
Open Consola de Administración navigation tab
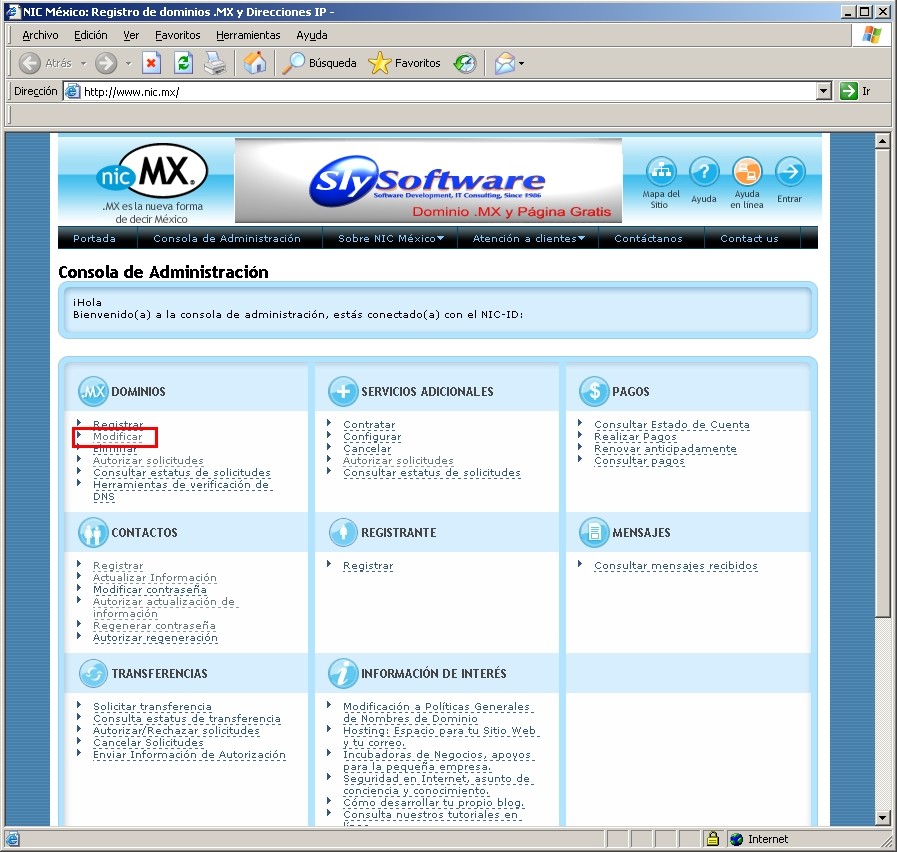227,238
